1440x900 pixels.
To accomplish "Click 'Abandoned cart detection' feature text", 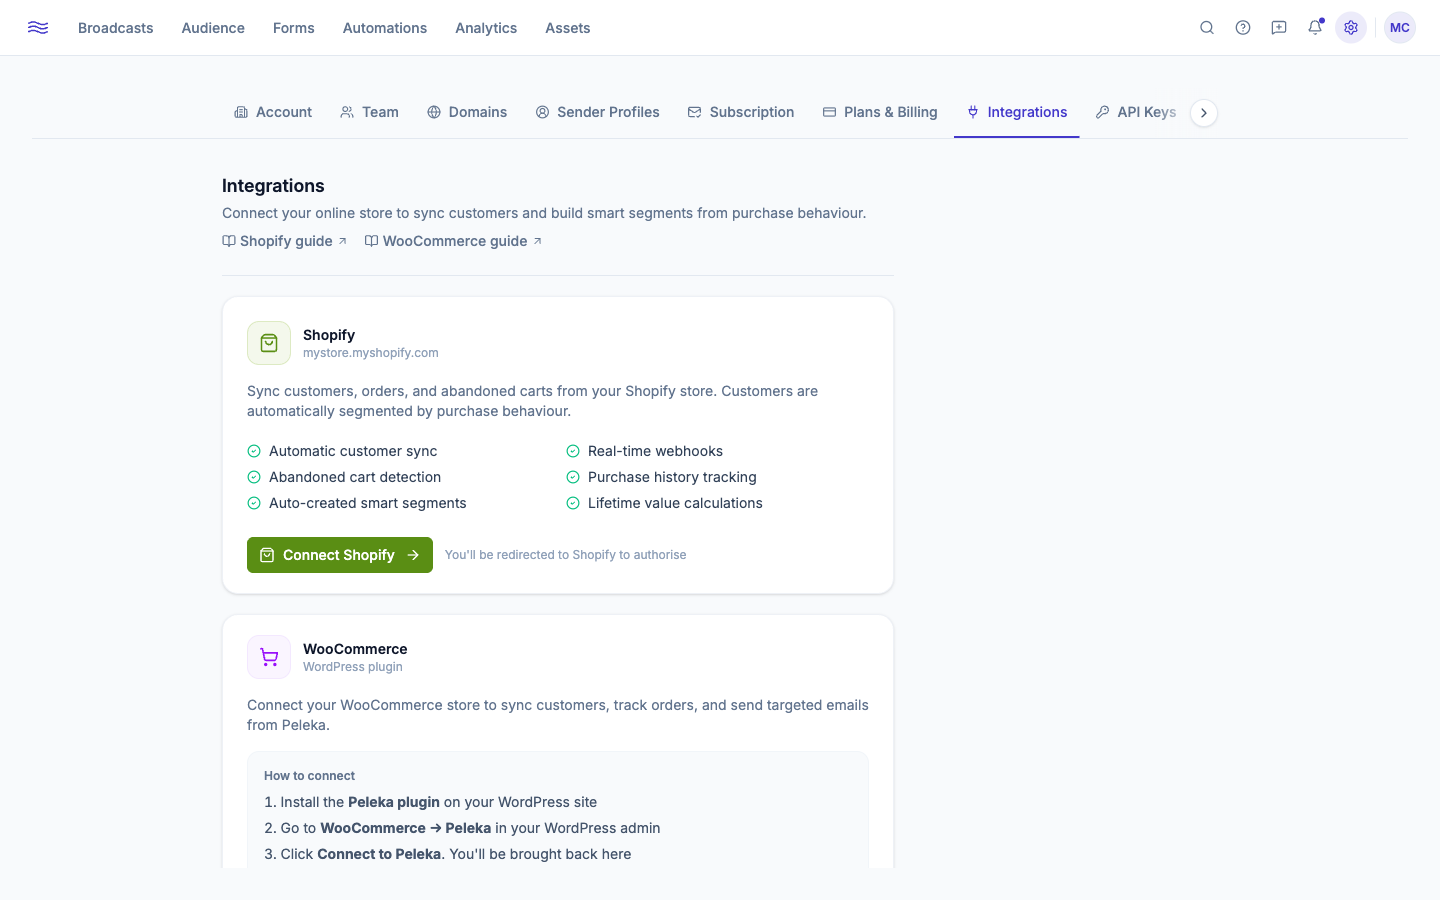I will [355, 477].
